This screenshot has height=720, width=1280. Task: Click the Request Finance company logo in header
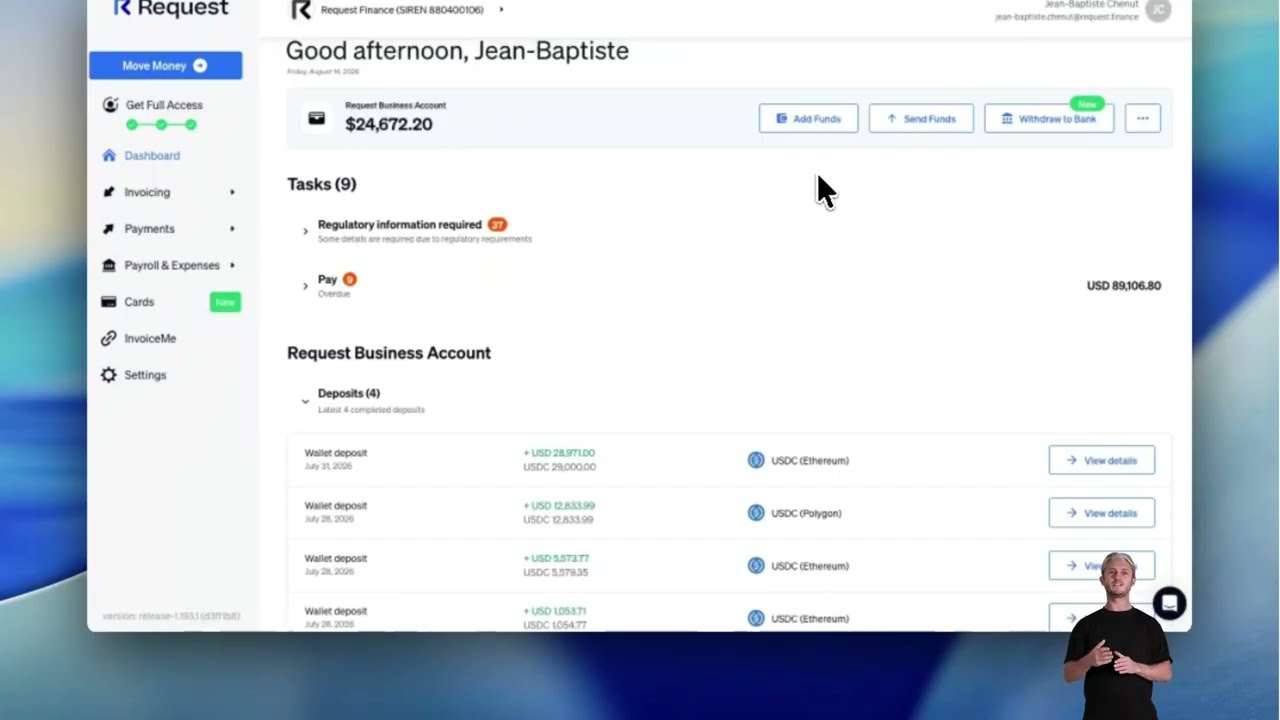300,10
